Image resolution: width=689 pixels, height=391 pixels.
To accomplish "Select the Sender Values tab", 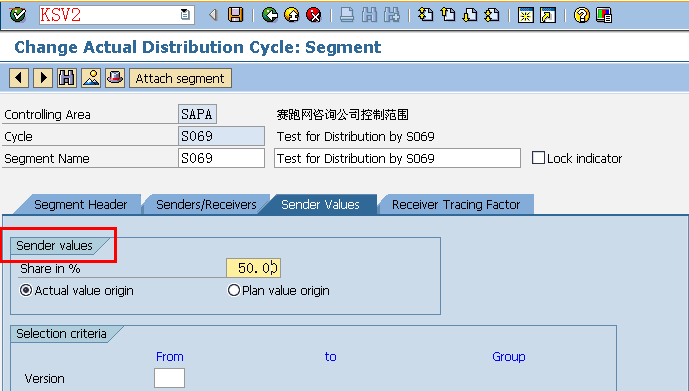I will point(320,205).
